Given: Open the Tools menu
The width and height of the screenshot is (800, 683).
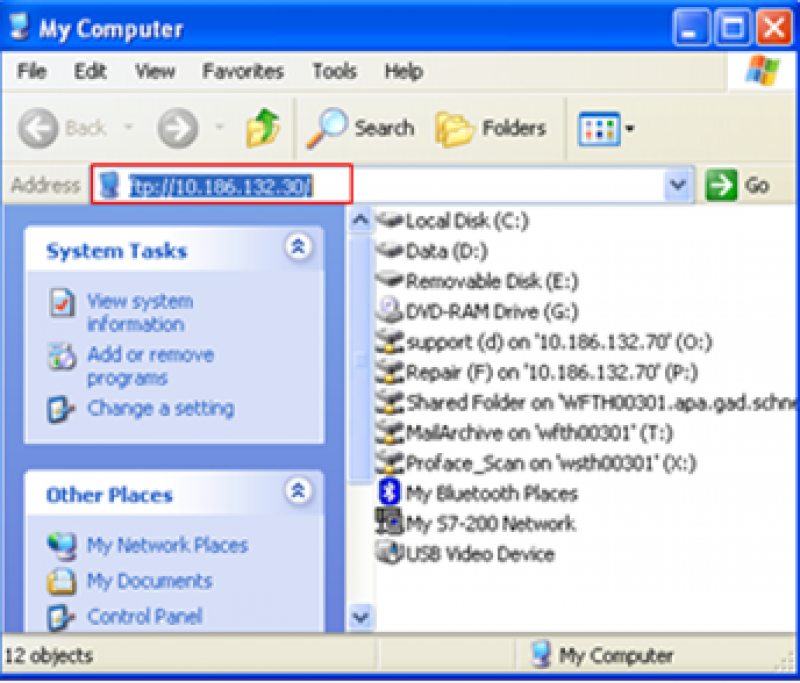Looking at the screenshot, I should click(x=334, y=71).
